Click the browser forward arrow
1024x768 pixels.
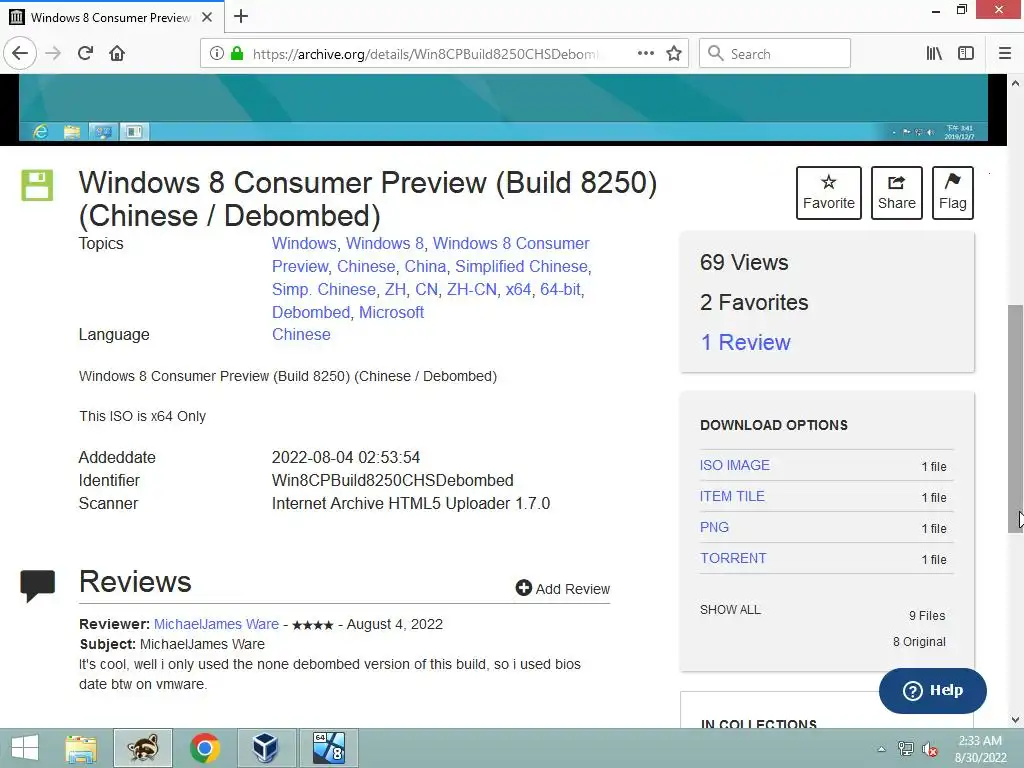tap(53, 53)
